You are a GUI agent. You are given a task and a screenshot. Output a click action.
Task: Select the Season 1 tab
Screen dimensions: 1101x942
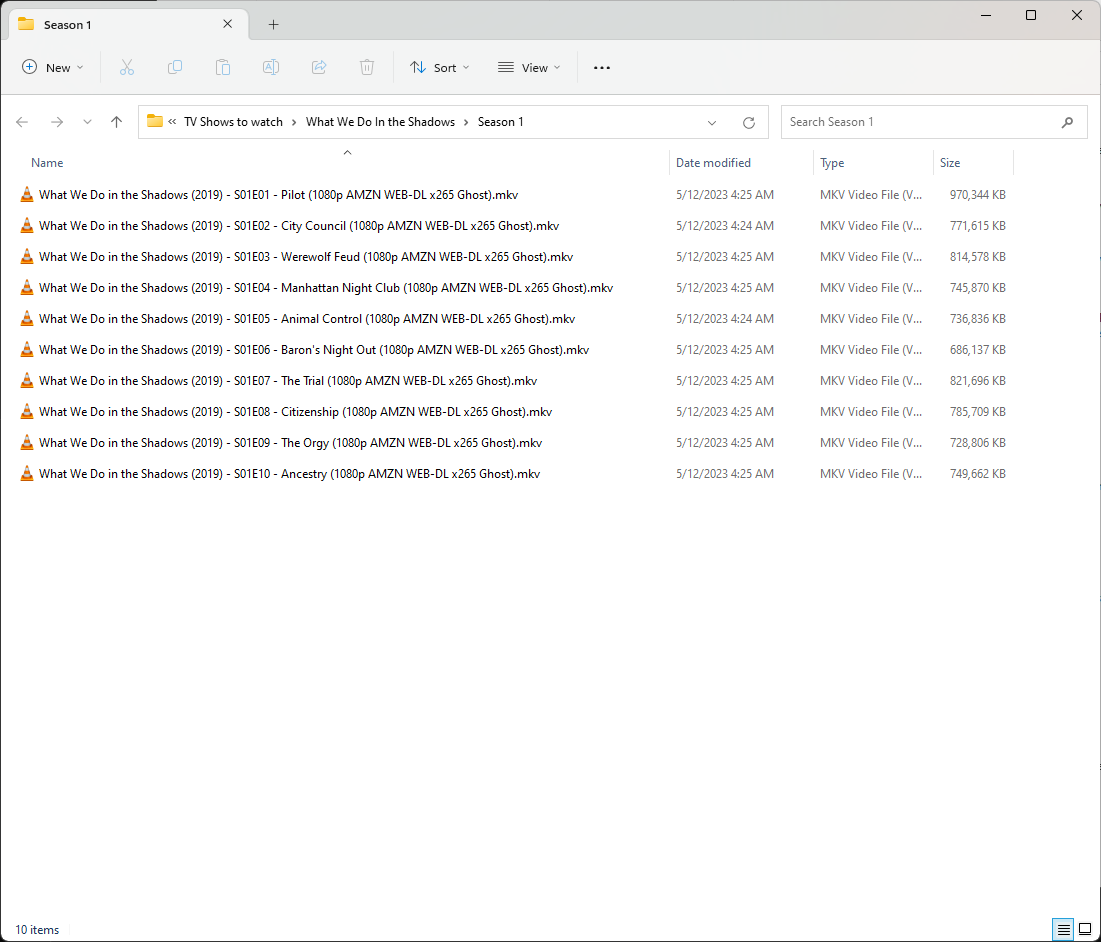[x=128, y=25]
